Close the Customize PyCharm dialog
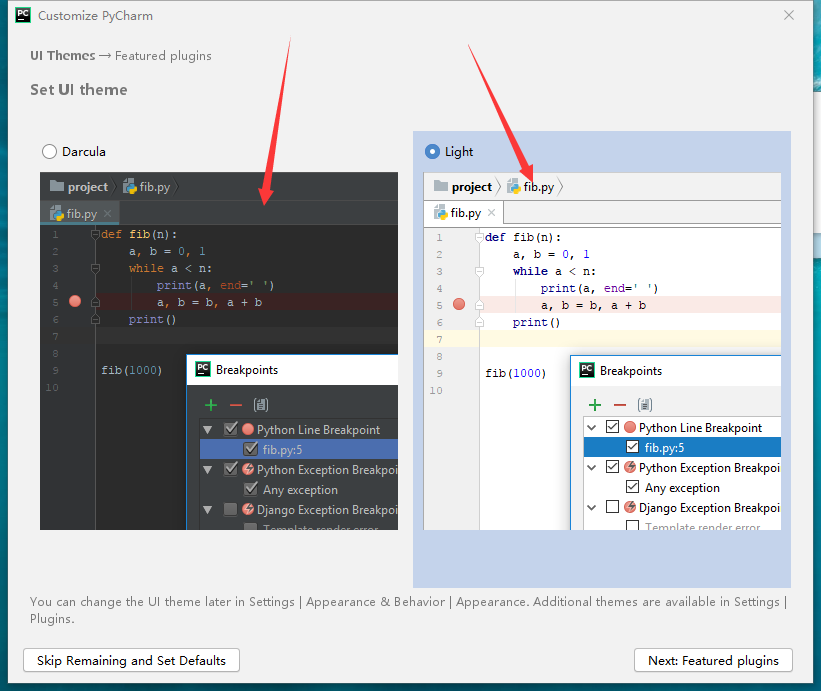Screen dimensions: 821x691 point(789,15)
